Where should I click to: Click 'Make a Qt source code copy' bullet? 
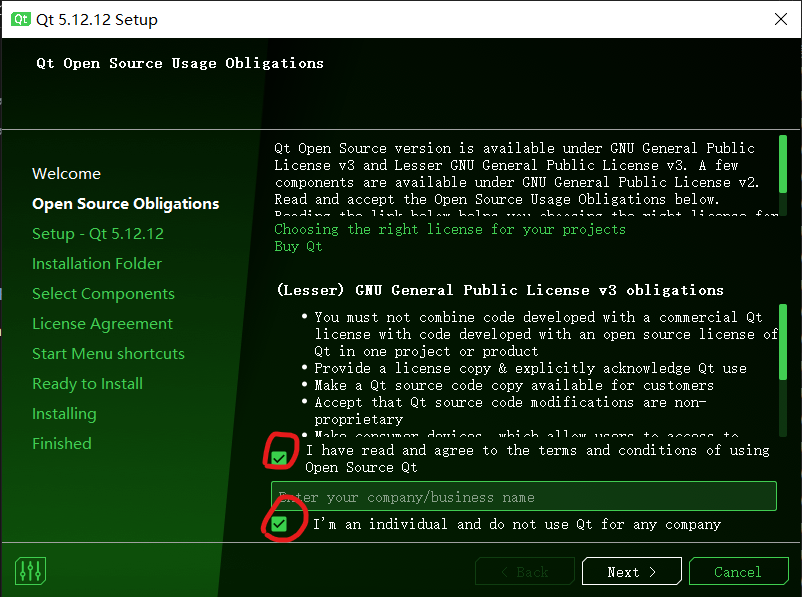(x=514, y=385)
